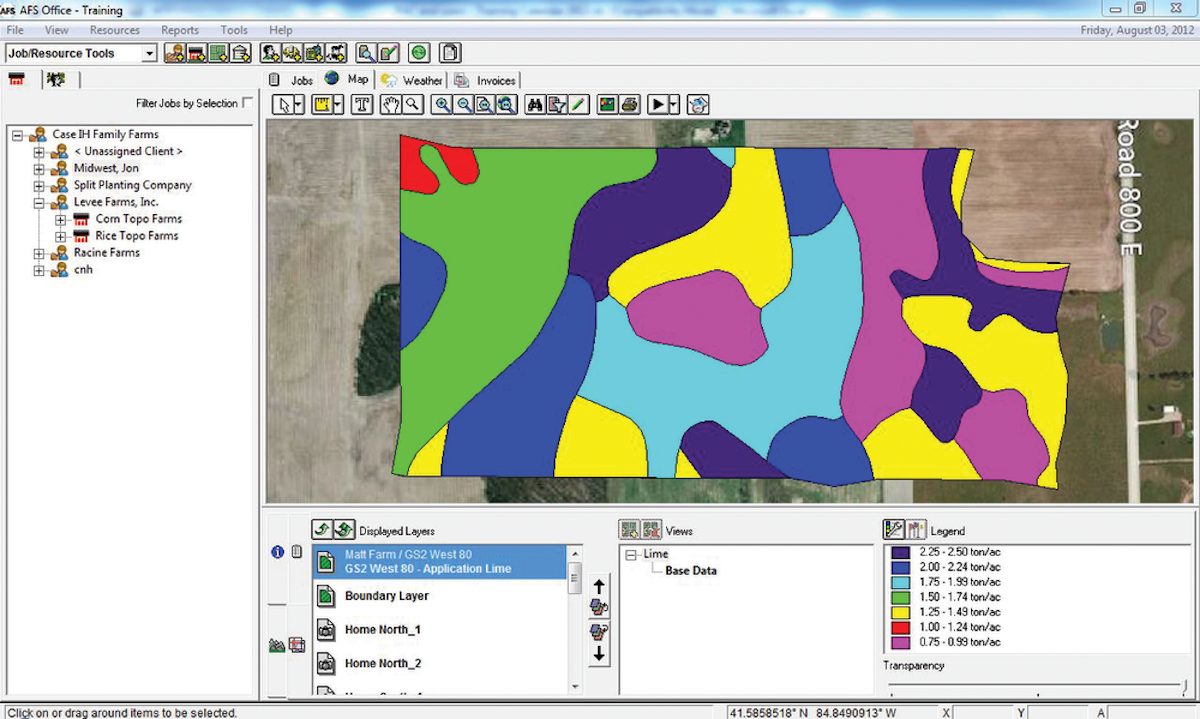Enable the Filter Jobs by Selection checkbox
The image size is (1200, 719).
pyautogui.click(x=247, y=102)
